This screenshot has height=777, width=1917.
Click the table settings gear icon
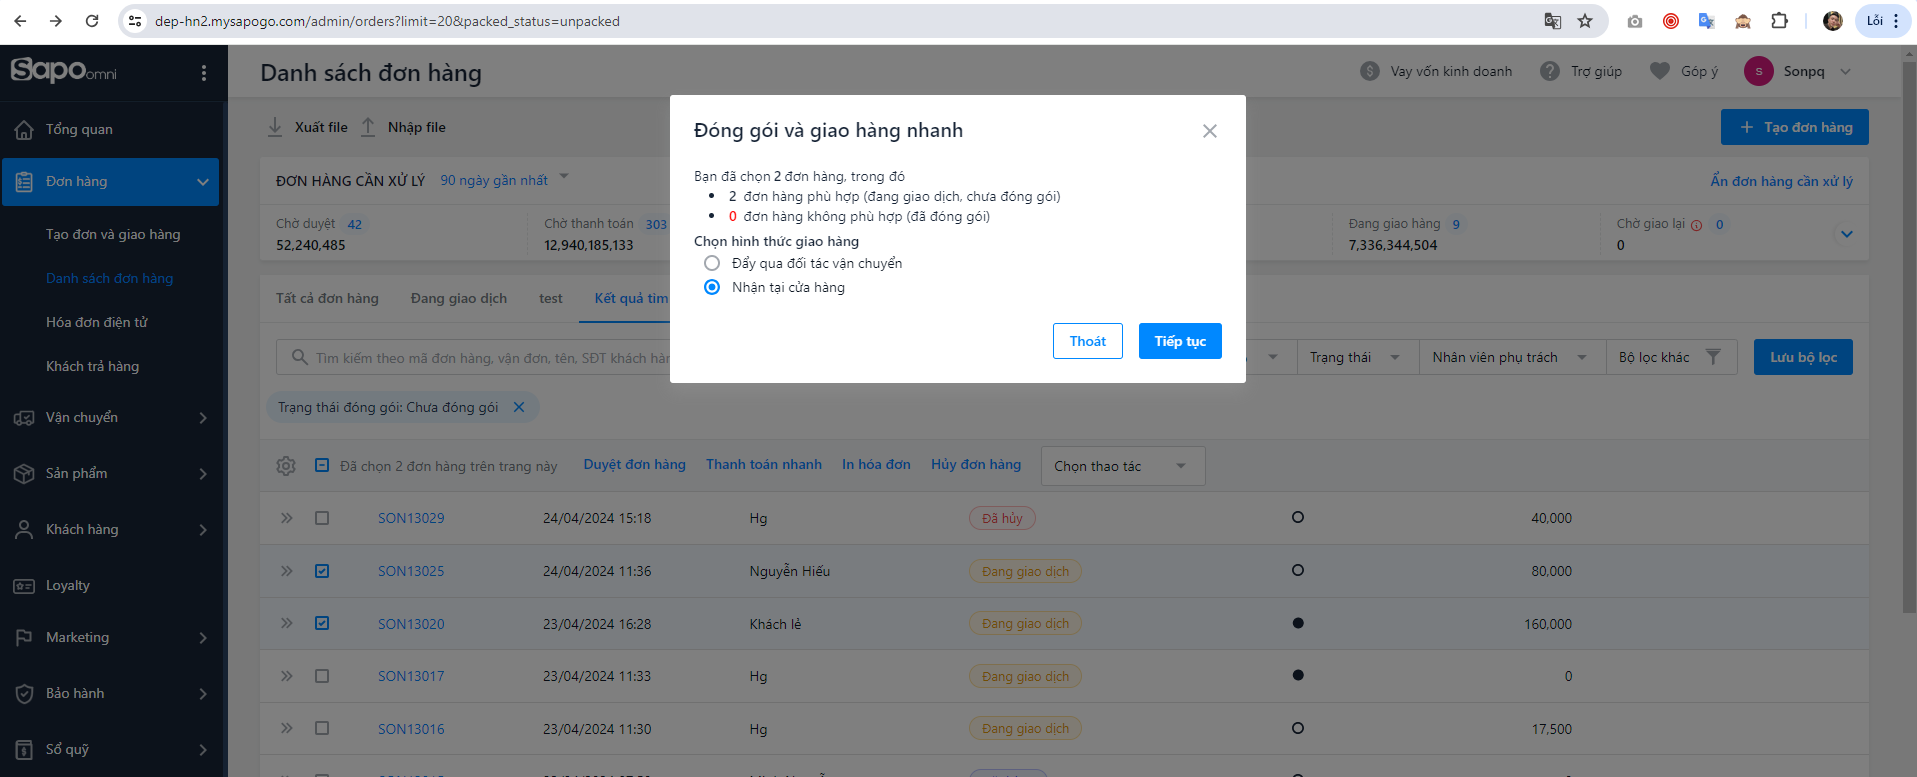coord(286,466)
